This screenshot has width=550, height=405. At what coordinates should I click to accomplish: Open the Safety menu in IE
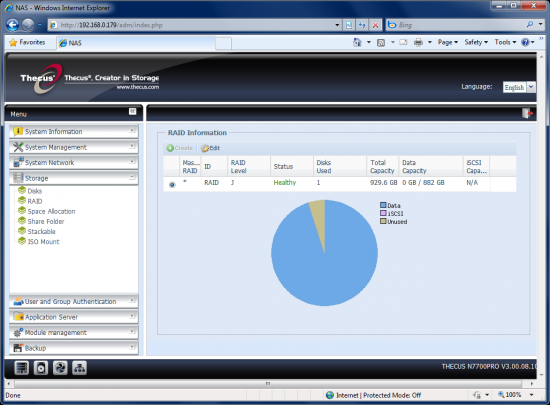coord(476,42)
